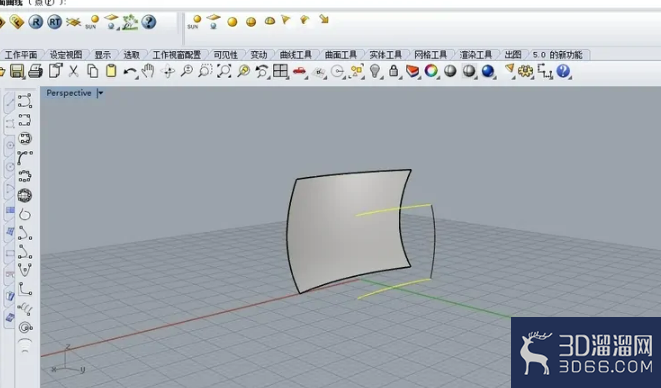Click the ground plane with sphere icon
The width and height of the screenshot is (661, 388).
111,21
